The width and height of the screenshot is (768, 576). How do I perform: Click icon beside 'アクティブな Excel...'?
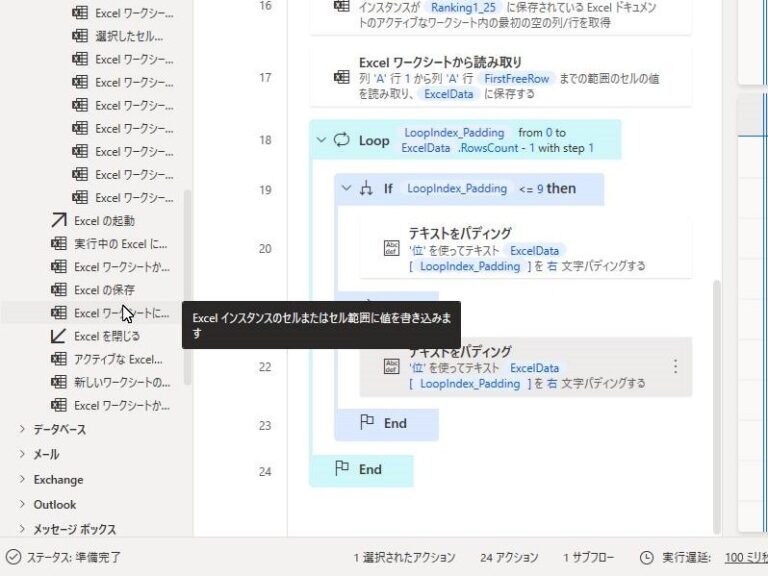pos(59,359)
